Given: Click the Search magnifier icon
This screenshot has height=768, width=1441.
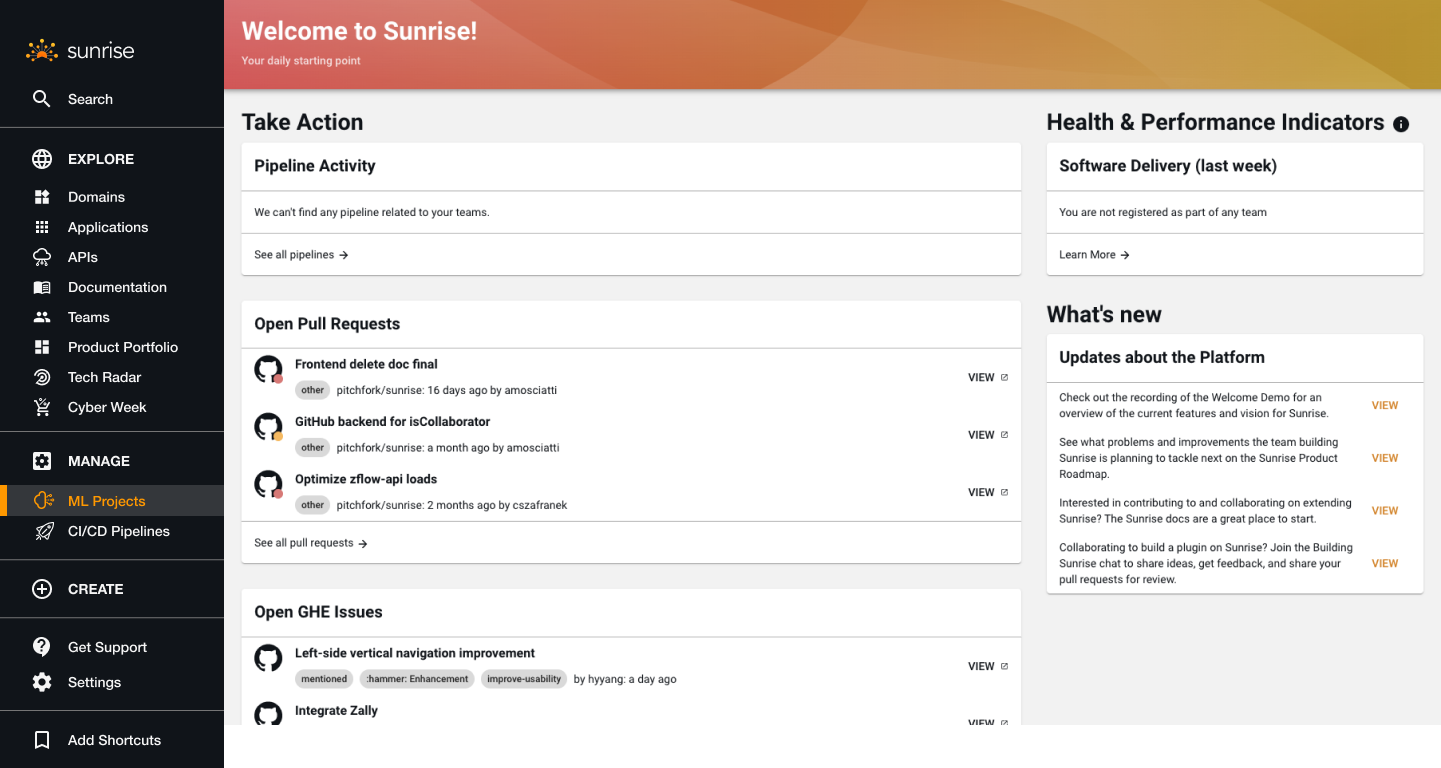Looking at the screenshot, I should point(42,99).
